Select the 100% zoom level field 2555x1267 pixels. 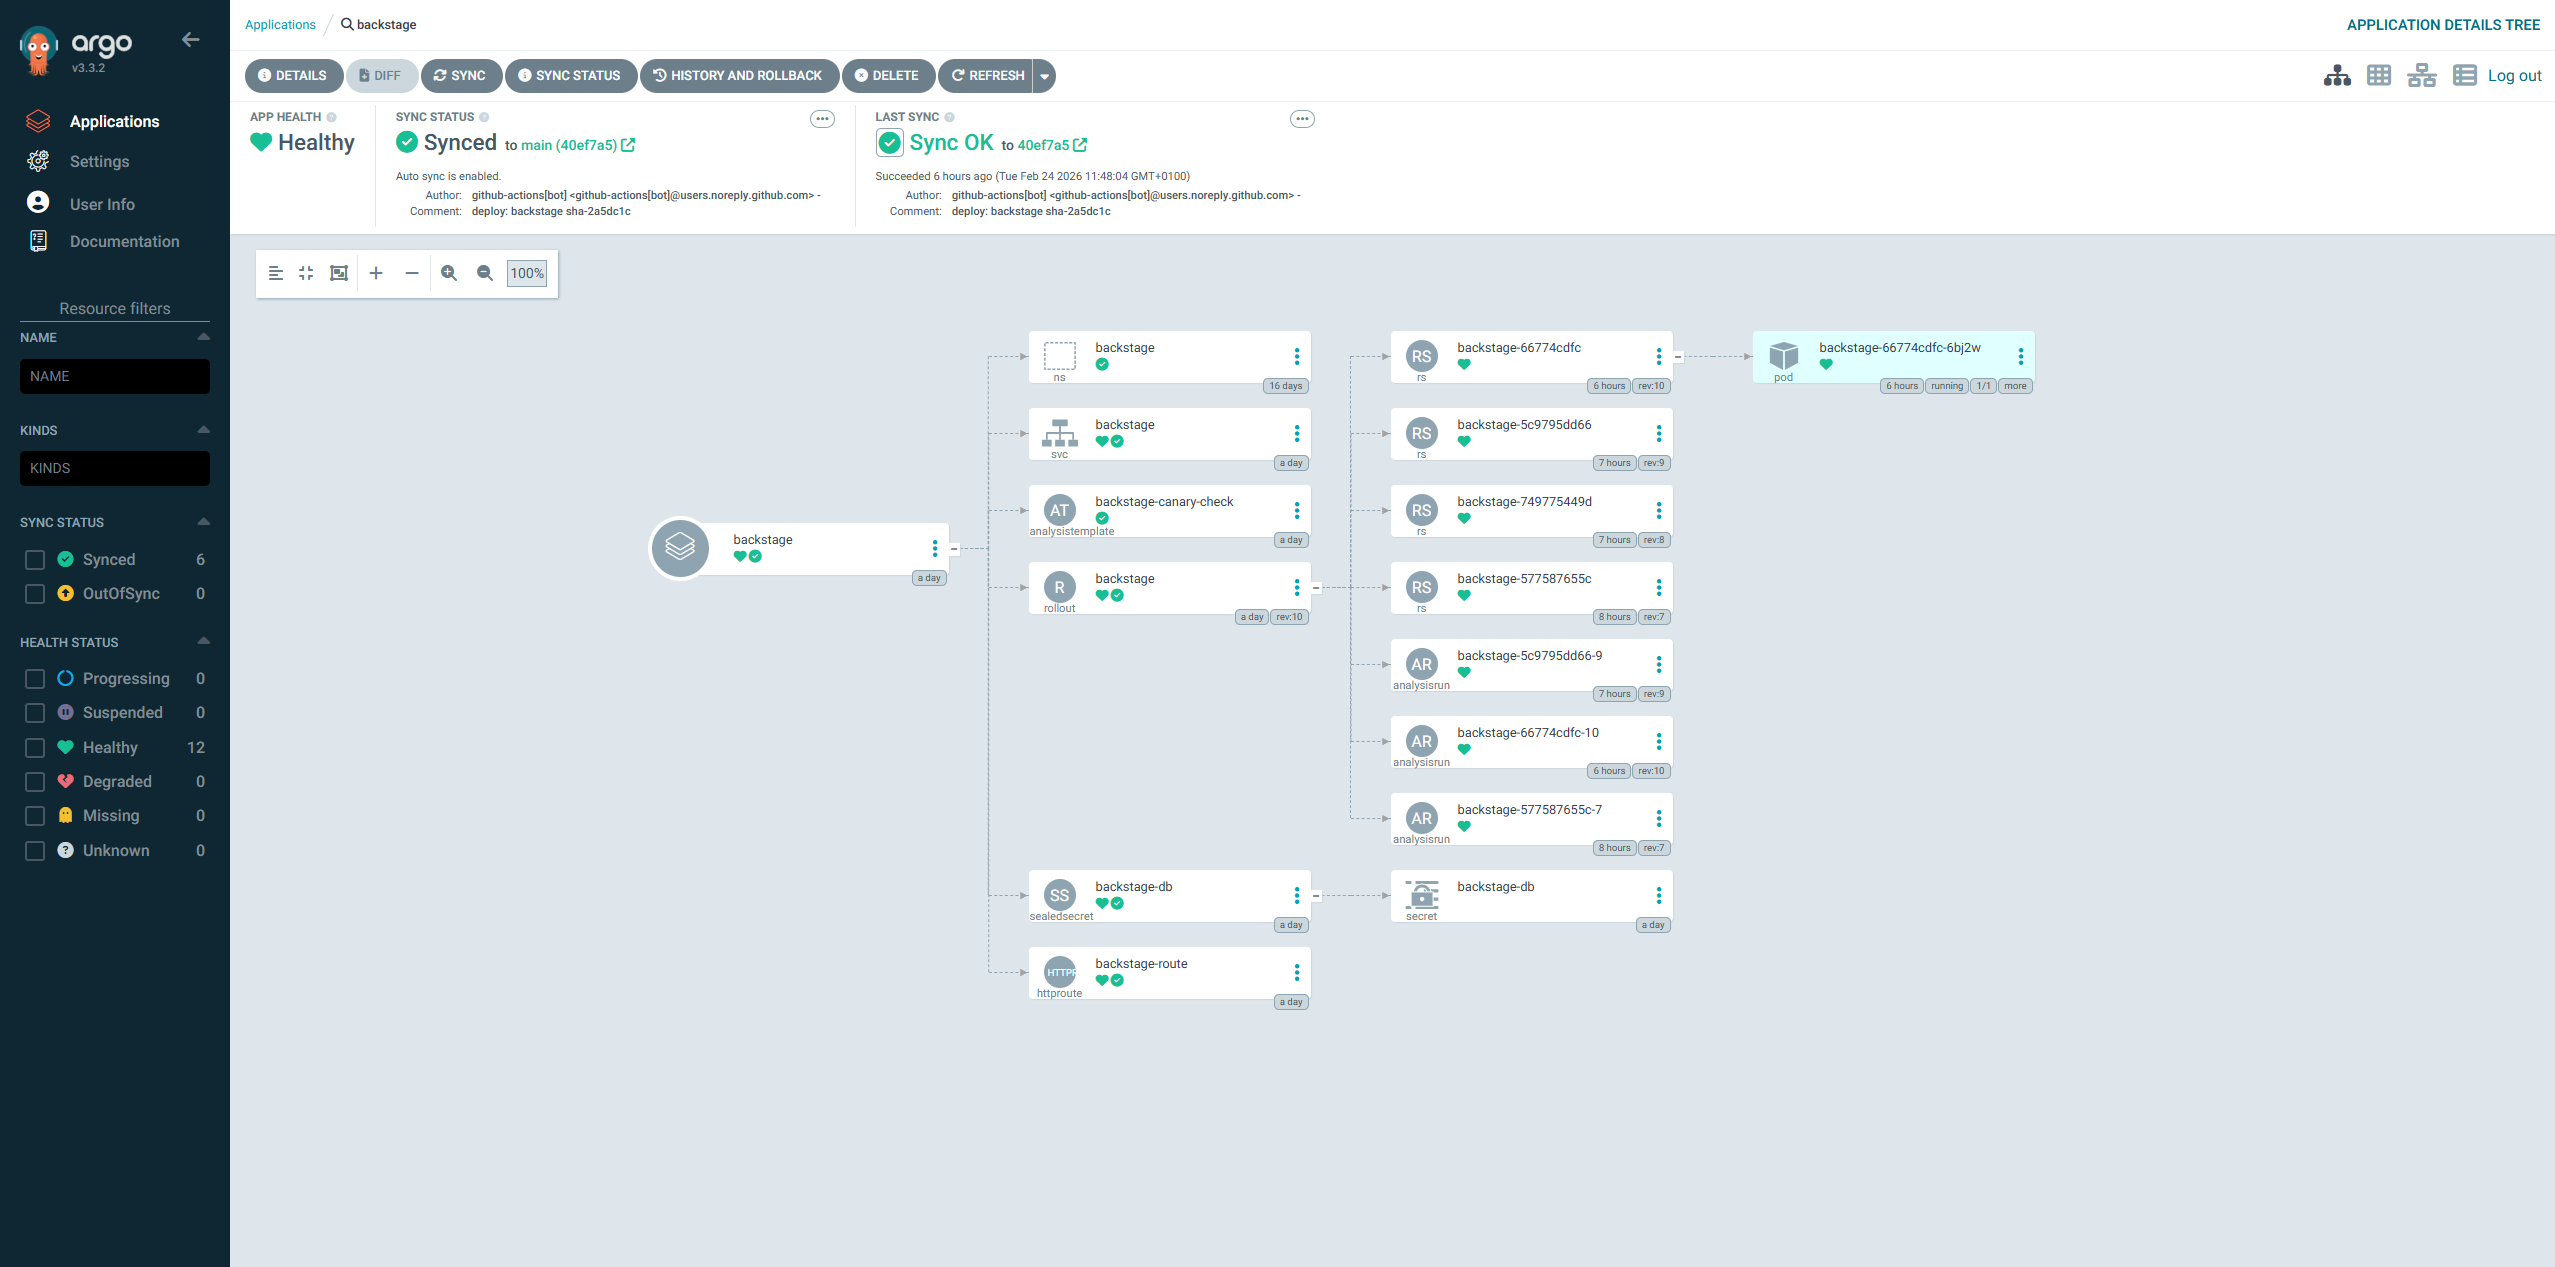click(x=526, y=272)
